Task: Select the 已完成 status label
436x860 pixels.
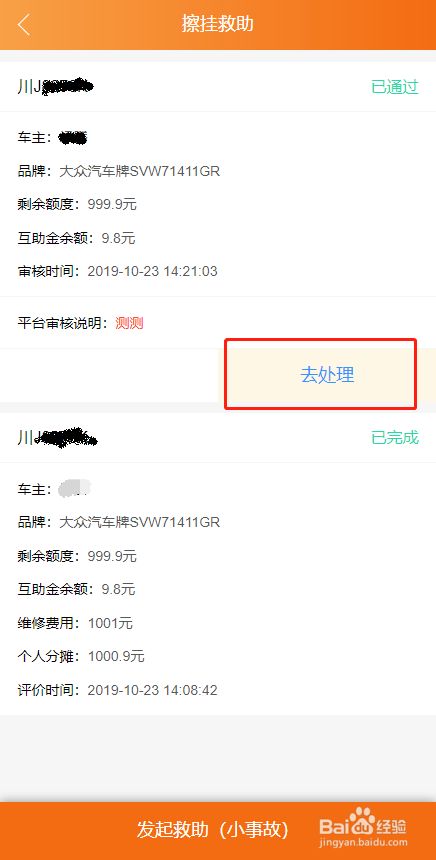Action: coord(395,437)
